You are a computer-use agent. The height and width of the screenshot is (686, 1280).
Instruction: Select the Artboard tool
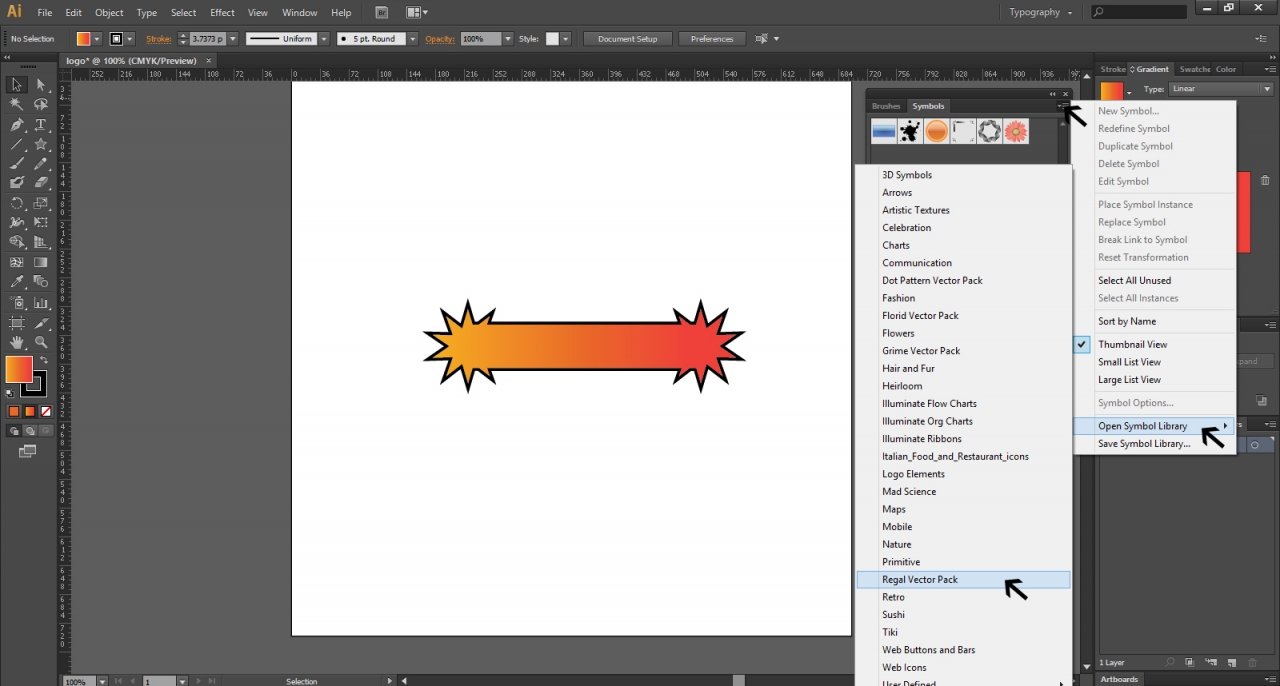point(17,322)
